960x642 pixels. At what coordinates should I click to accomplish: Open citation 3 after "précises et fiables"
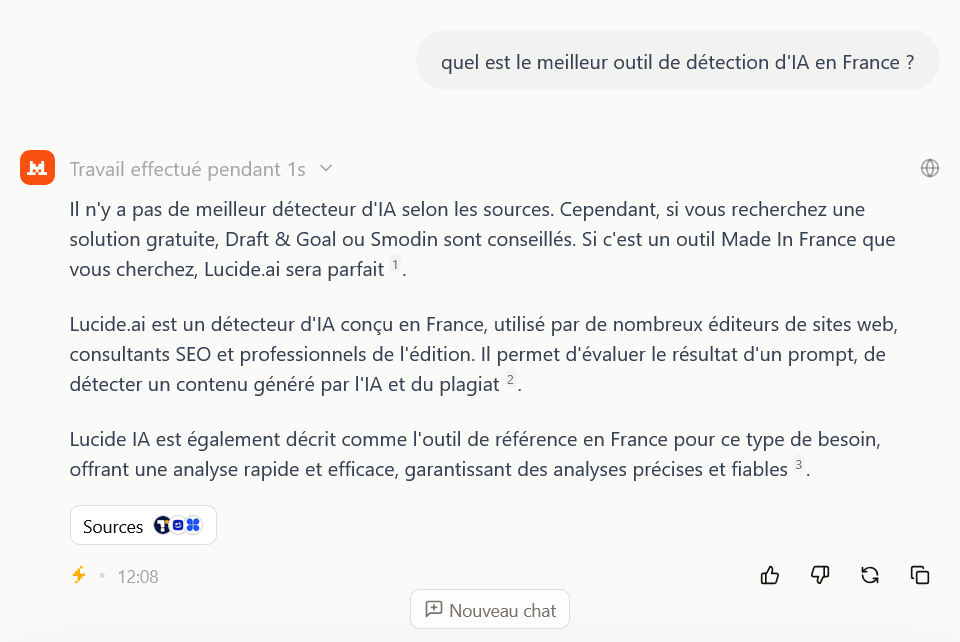[x=798, y=464]
